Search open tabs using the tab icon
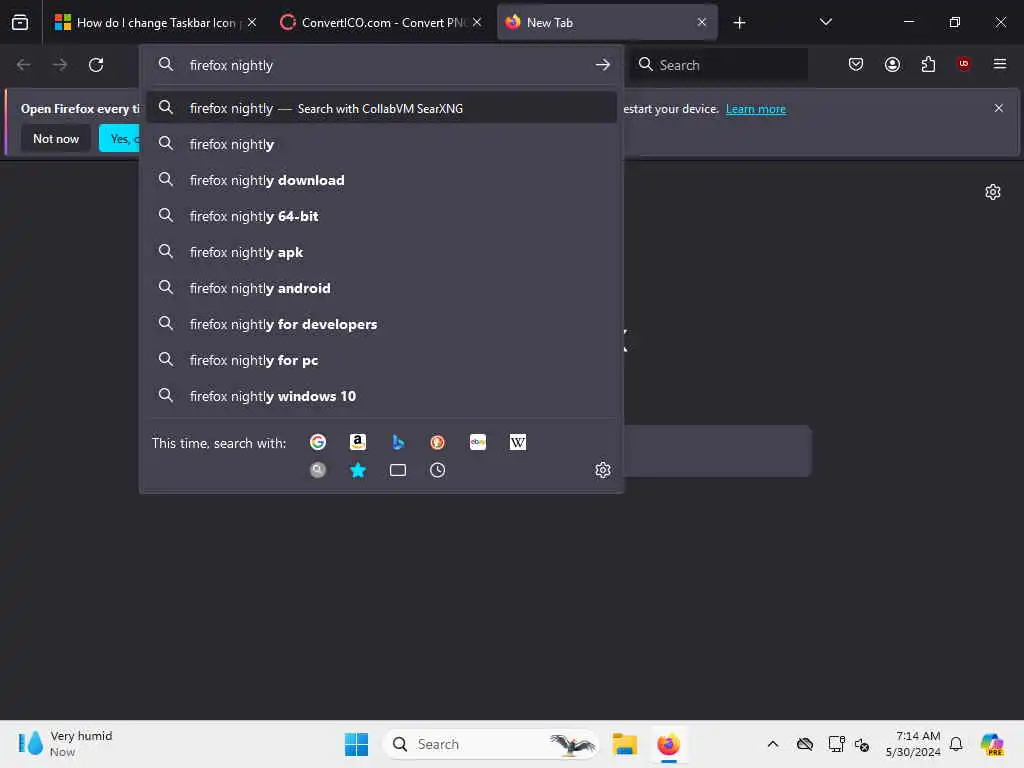Viewport: 1024px width, 768px height. pos(398,470)
